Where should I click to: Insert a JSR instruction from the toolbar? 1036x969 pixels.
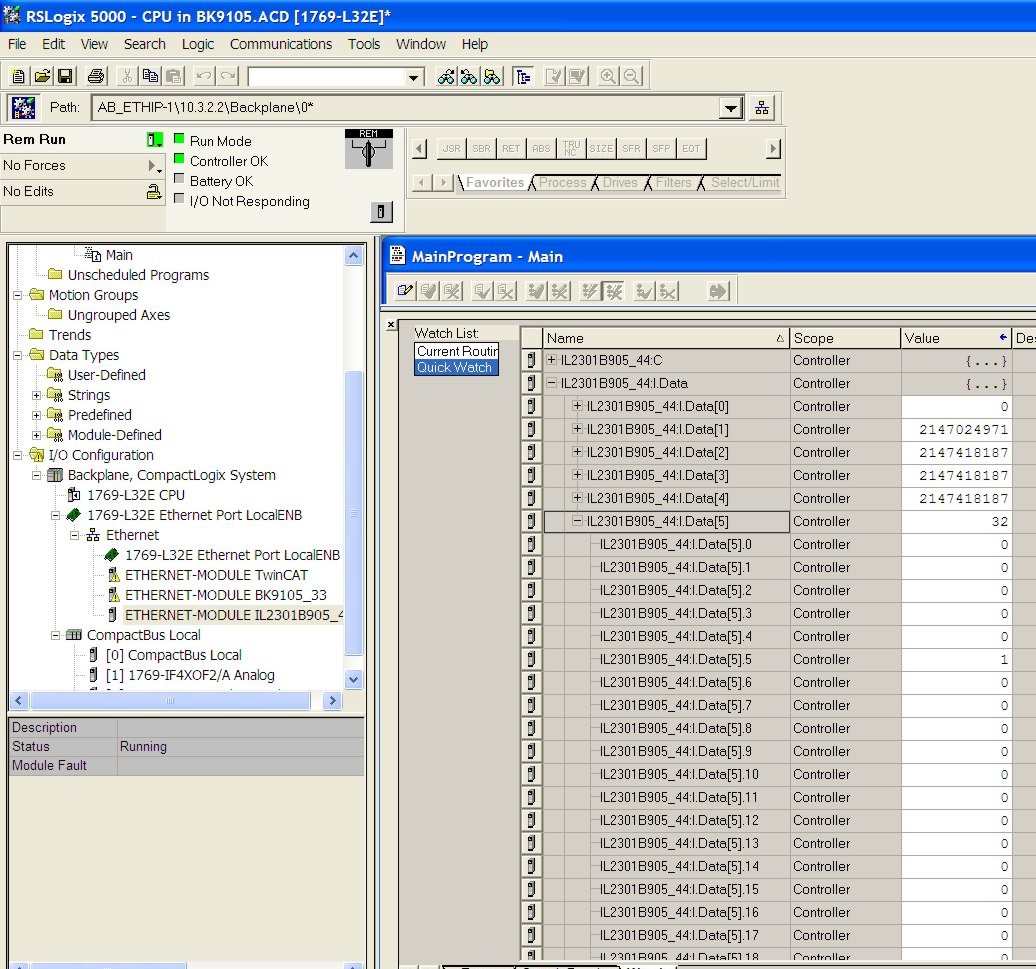451,149
